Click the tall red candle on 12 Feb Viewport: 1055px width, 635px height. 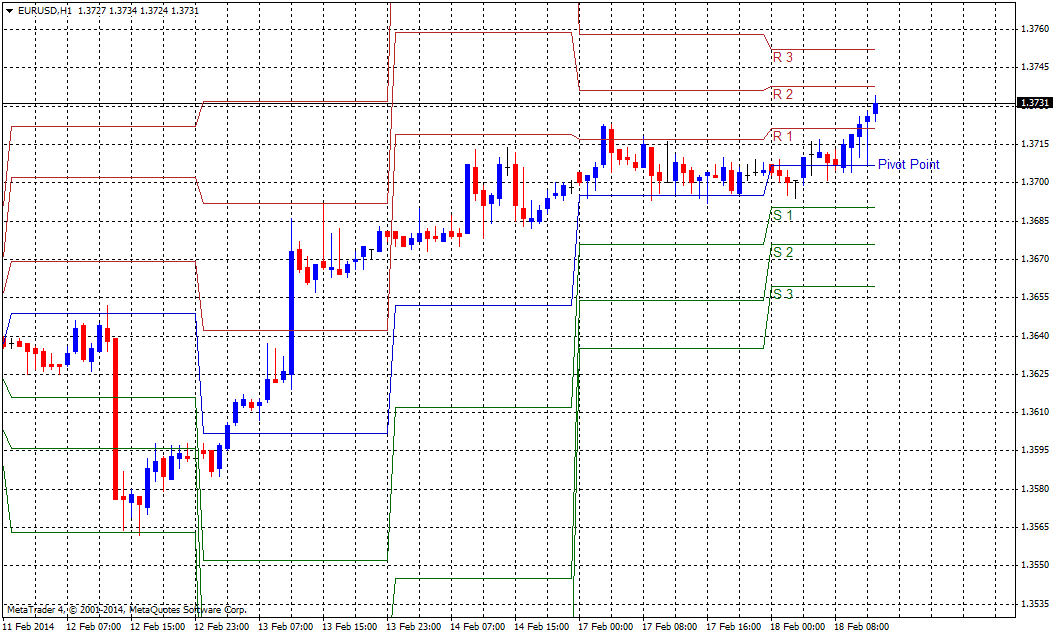116,418
